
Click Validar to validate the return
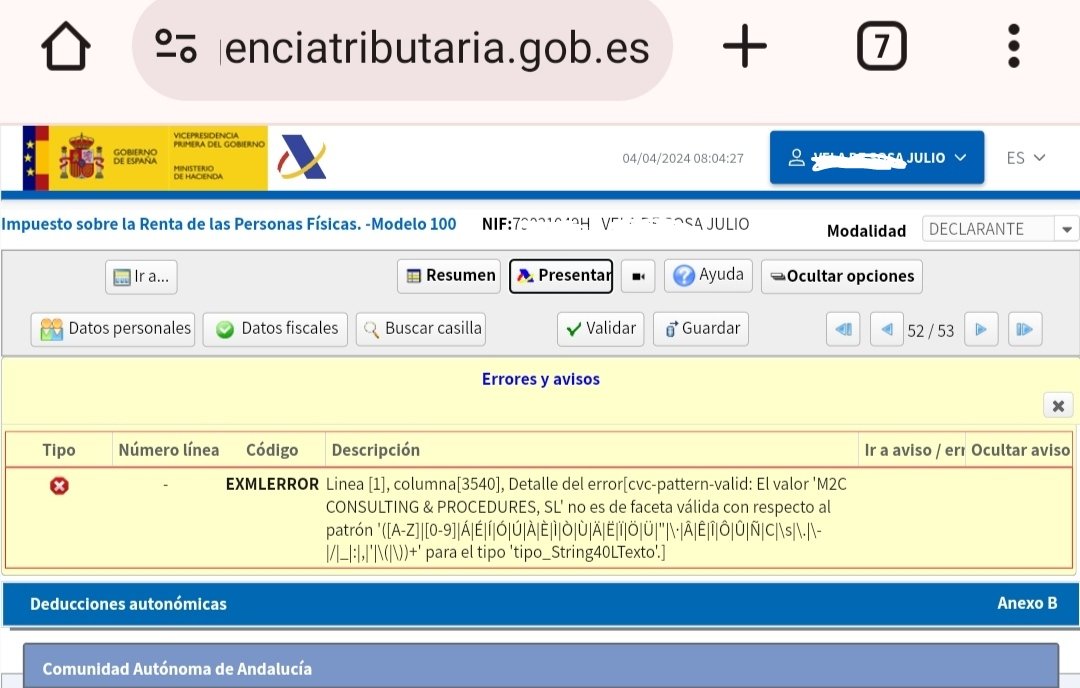[601, 329]
